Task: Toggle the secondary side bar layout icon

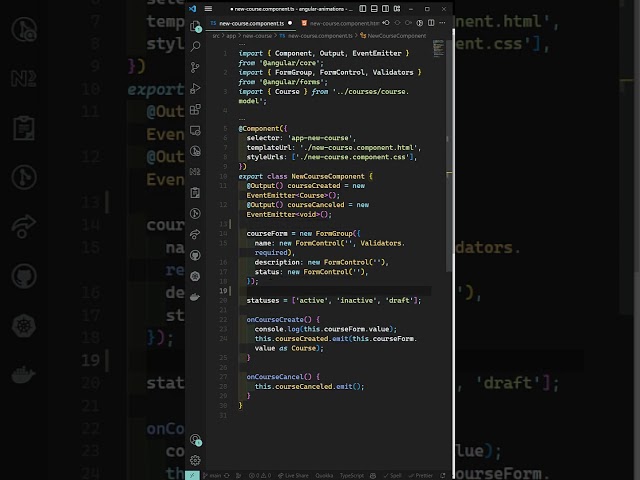Action: click(x=385, y=9)
